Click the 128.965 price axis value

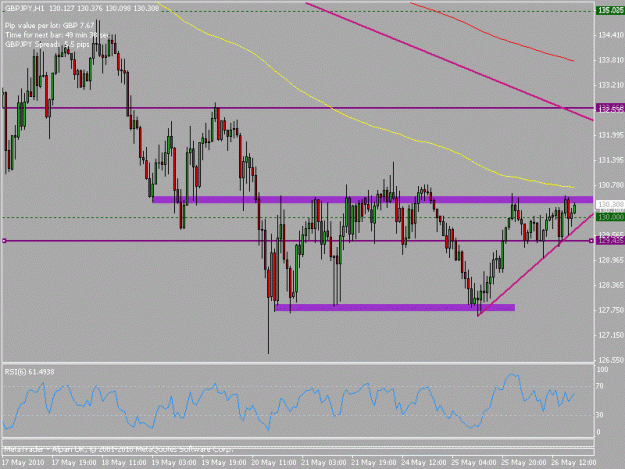[609, 260]
